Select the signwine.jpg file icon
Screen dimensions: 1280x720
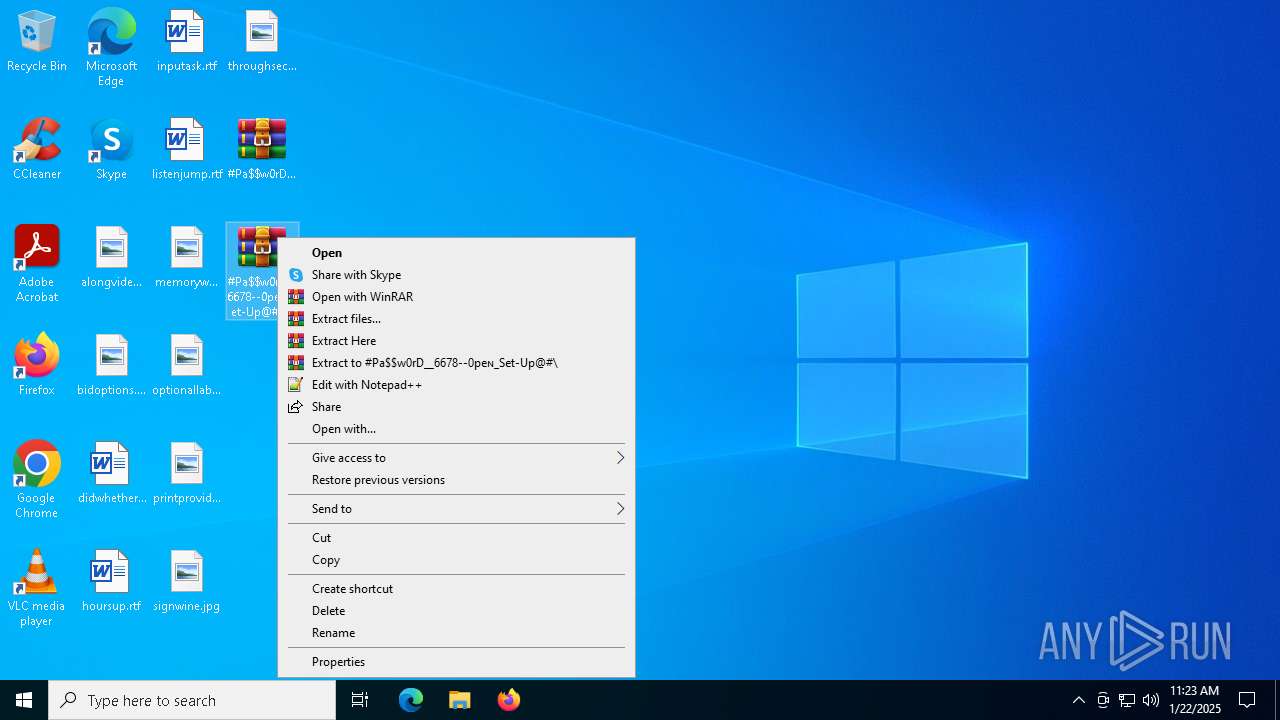[186, 581]
